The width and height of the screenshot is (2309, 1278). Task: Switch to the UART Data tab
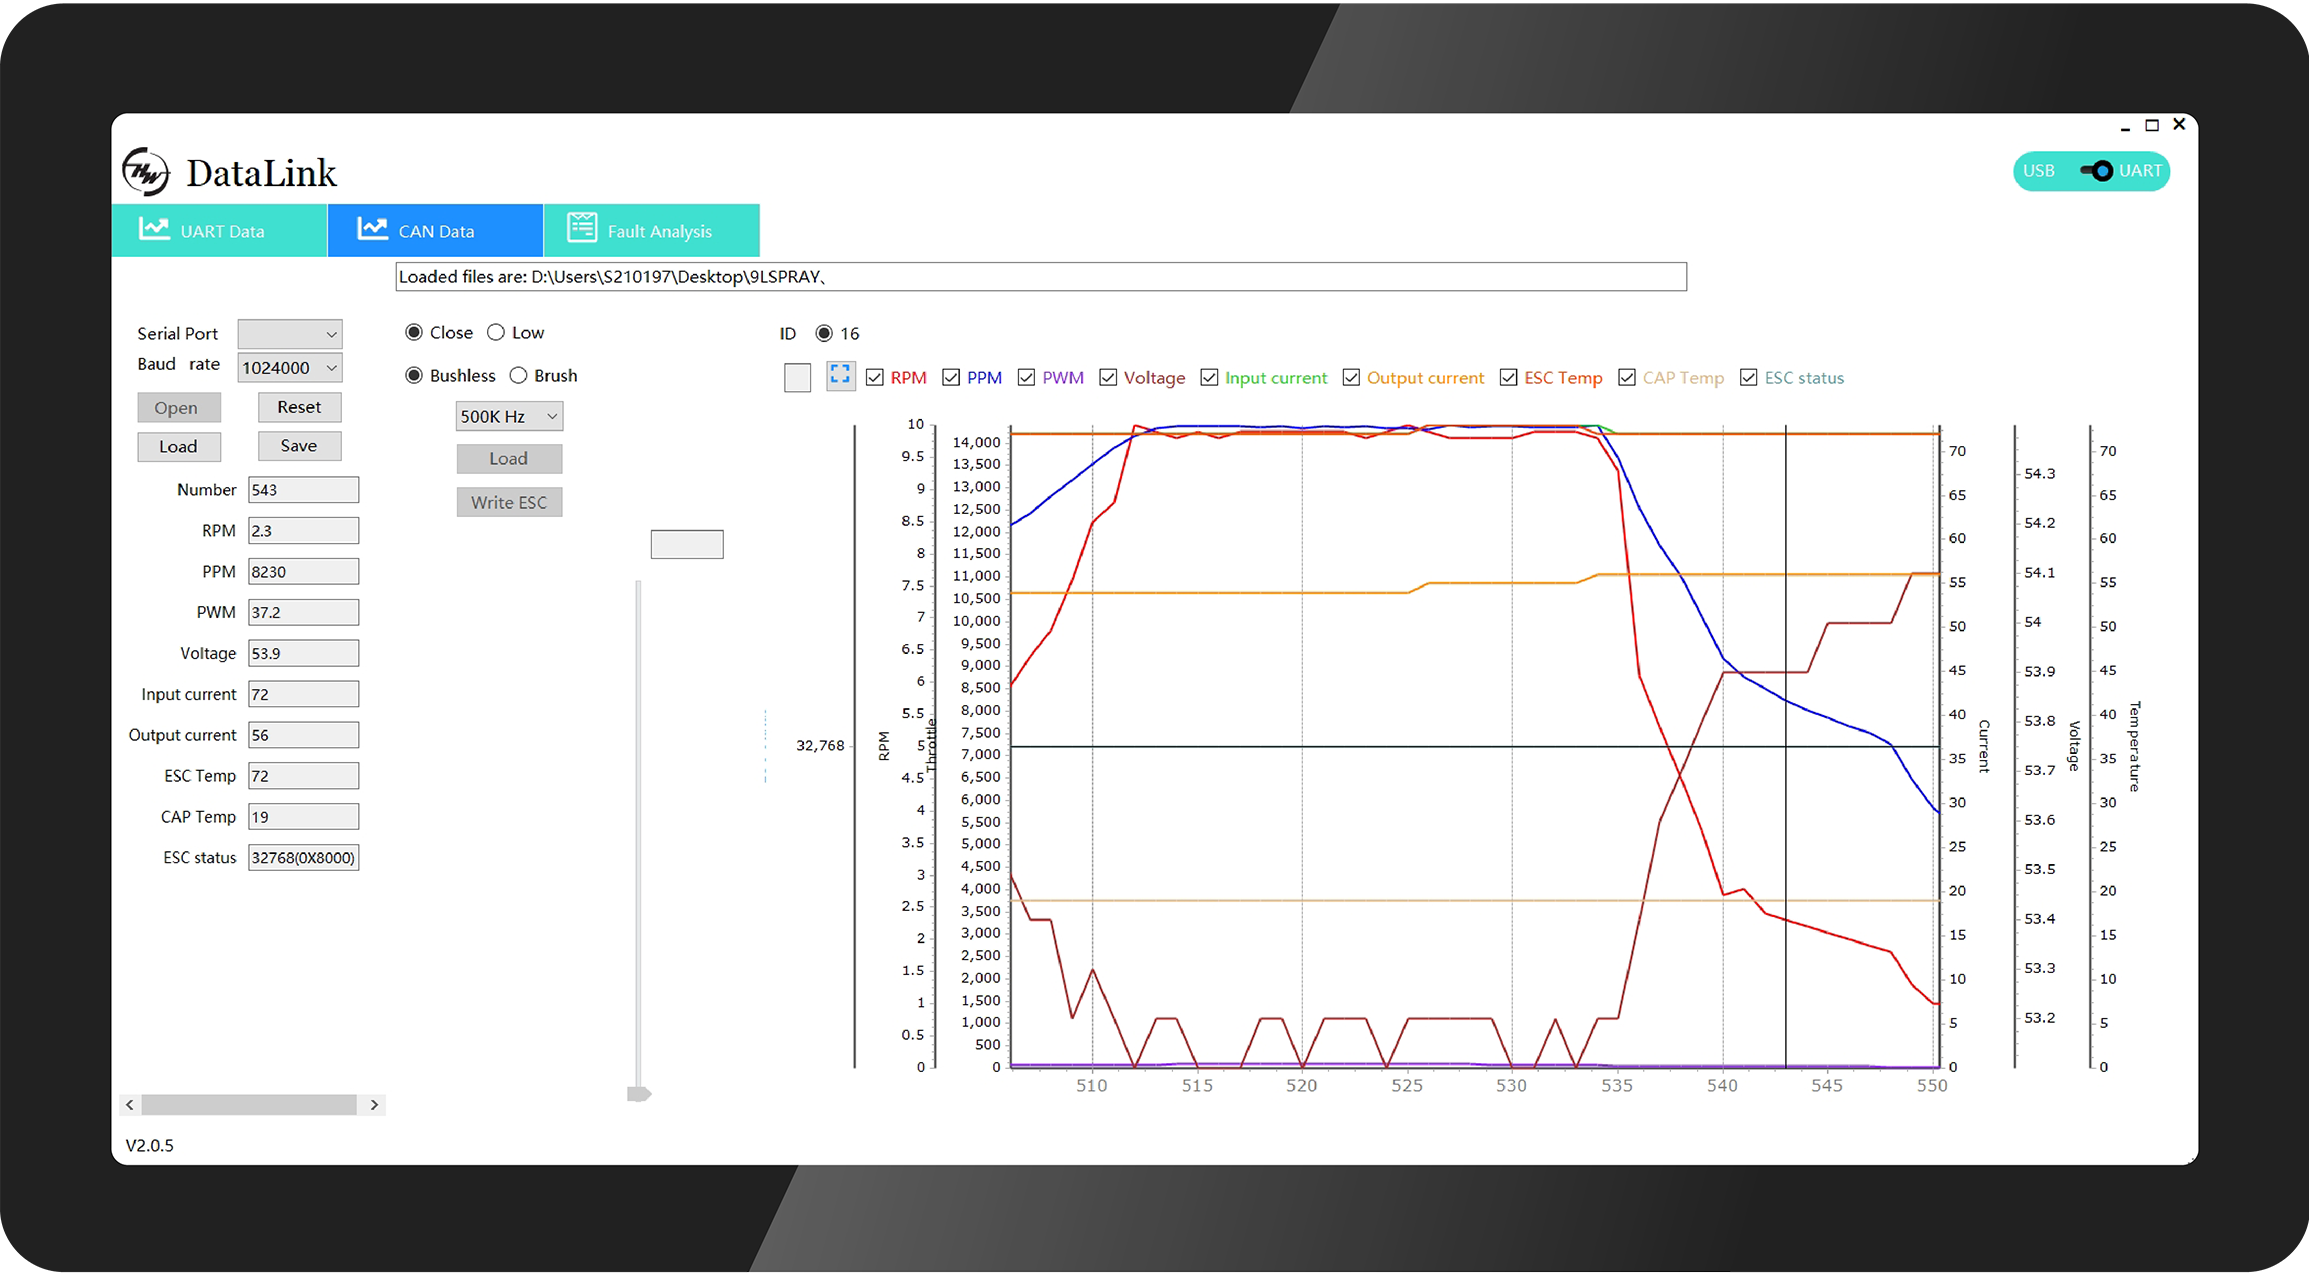(219, 231)
